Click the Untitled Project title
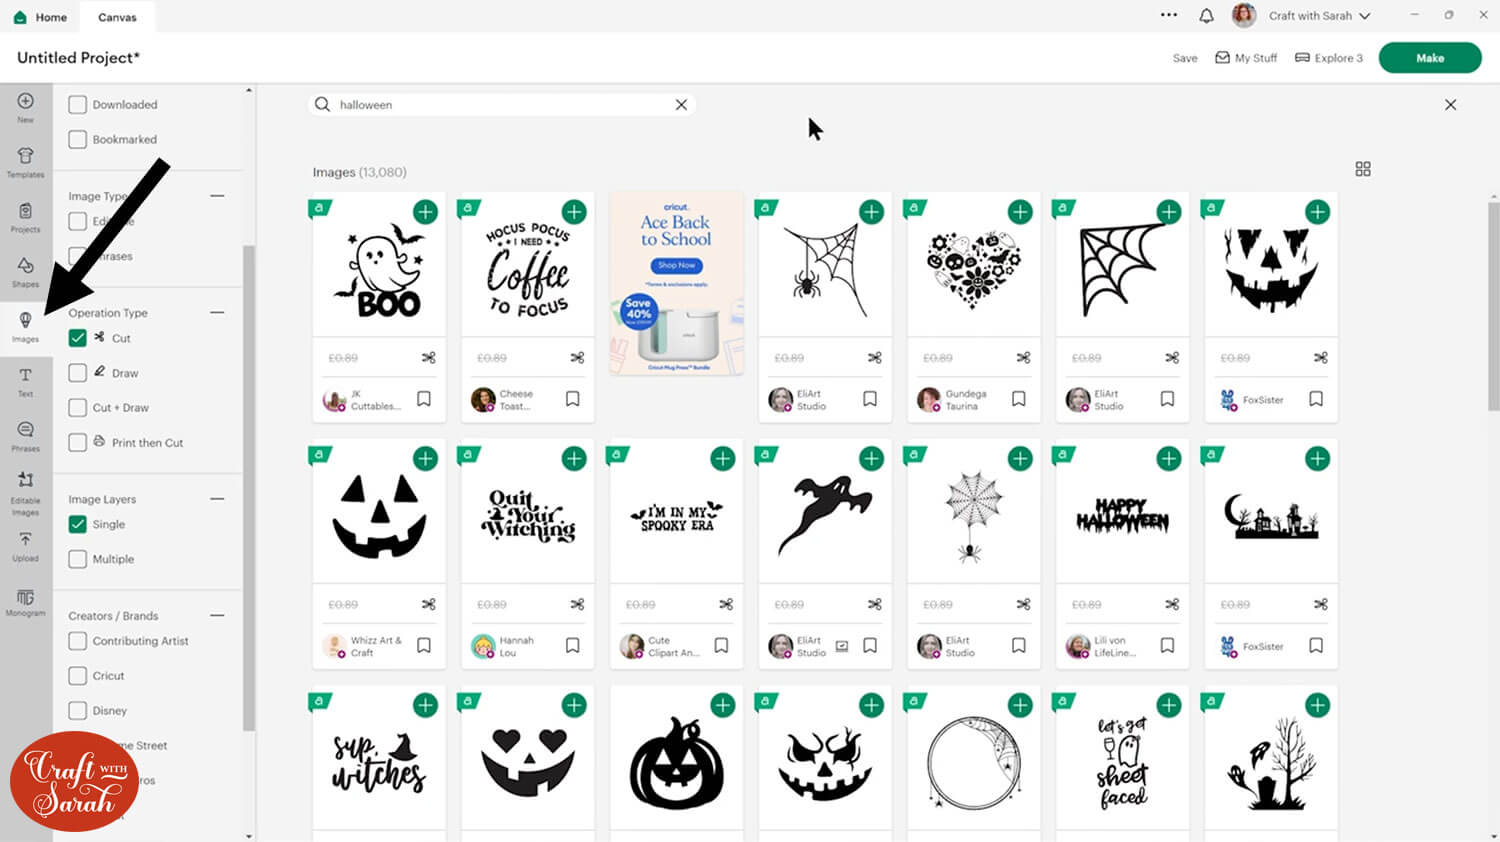 point(78,58)
